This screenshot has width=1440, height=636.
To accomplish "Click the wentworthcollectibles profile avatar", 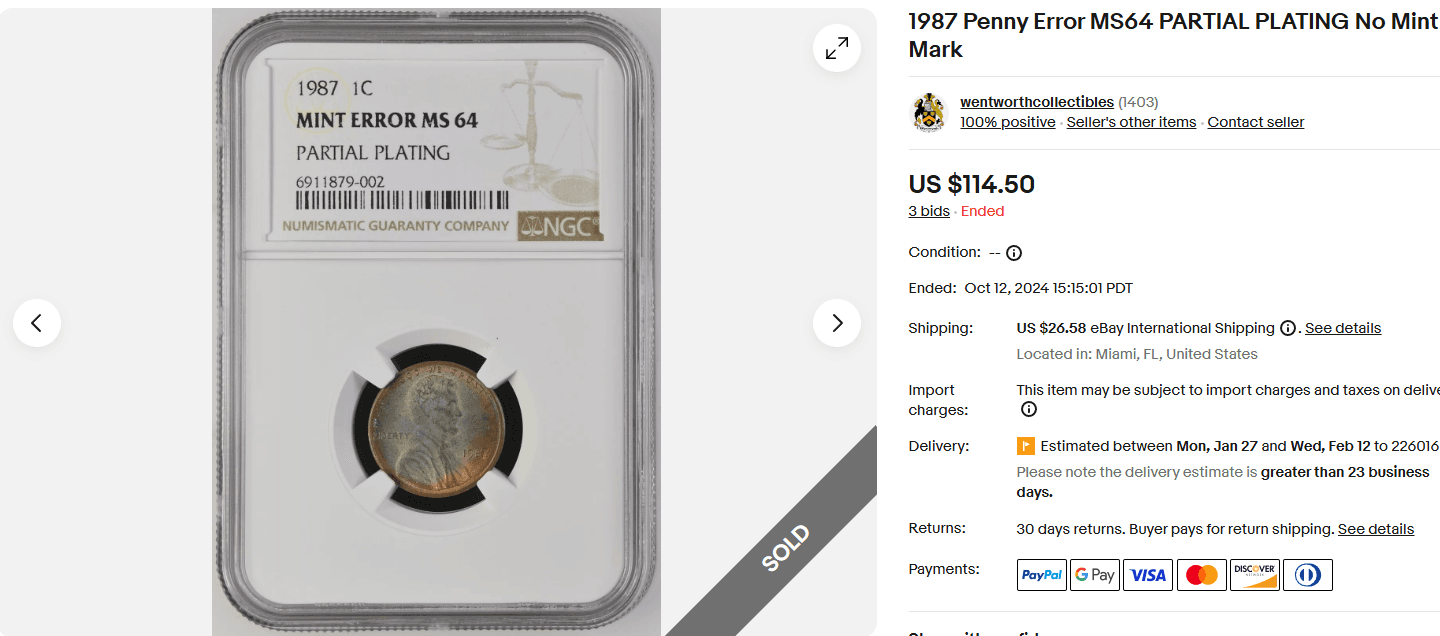I will coord(928,112).
